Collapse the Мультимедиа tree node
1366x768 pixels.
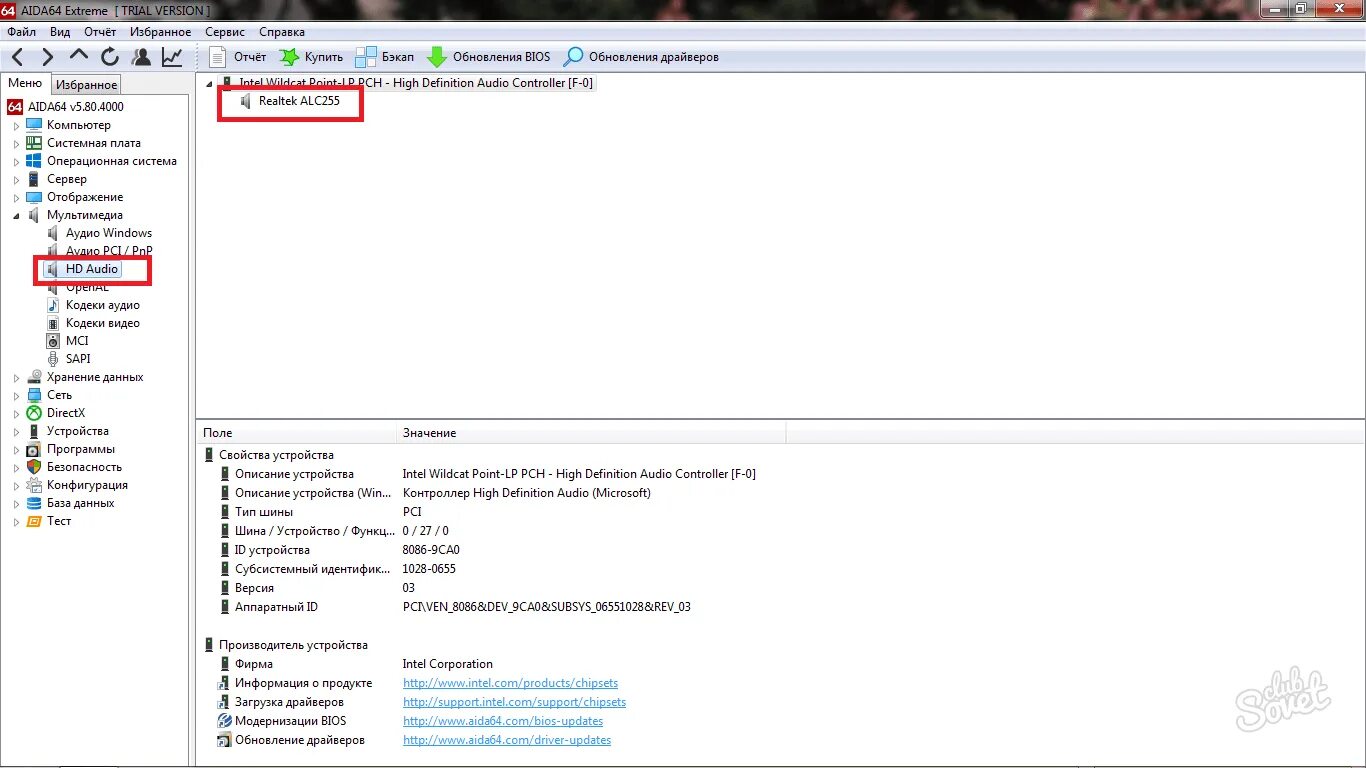coord(16,215)
